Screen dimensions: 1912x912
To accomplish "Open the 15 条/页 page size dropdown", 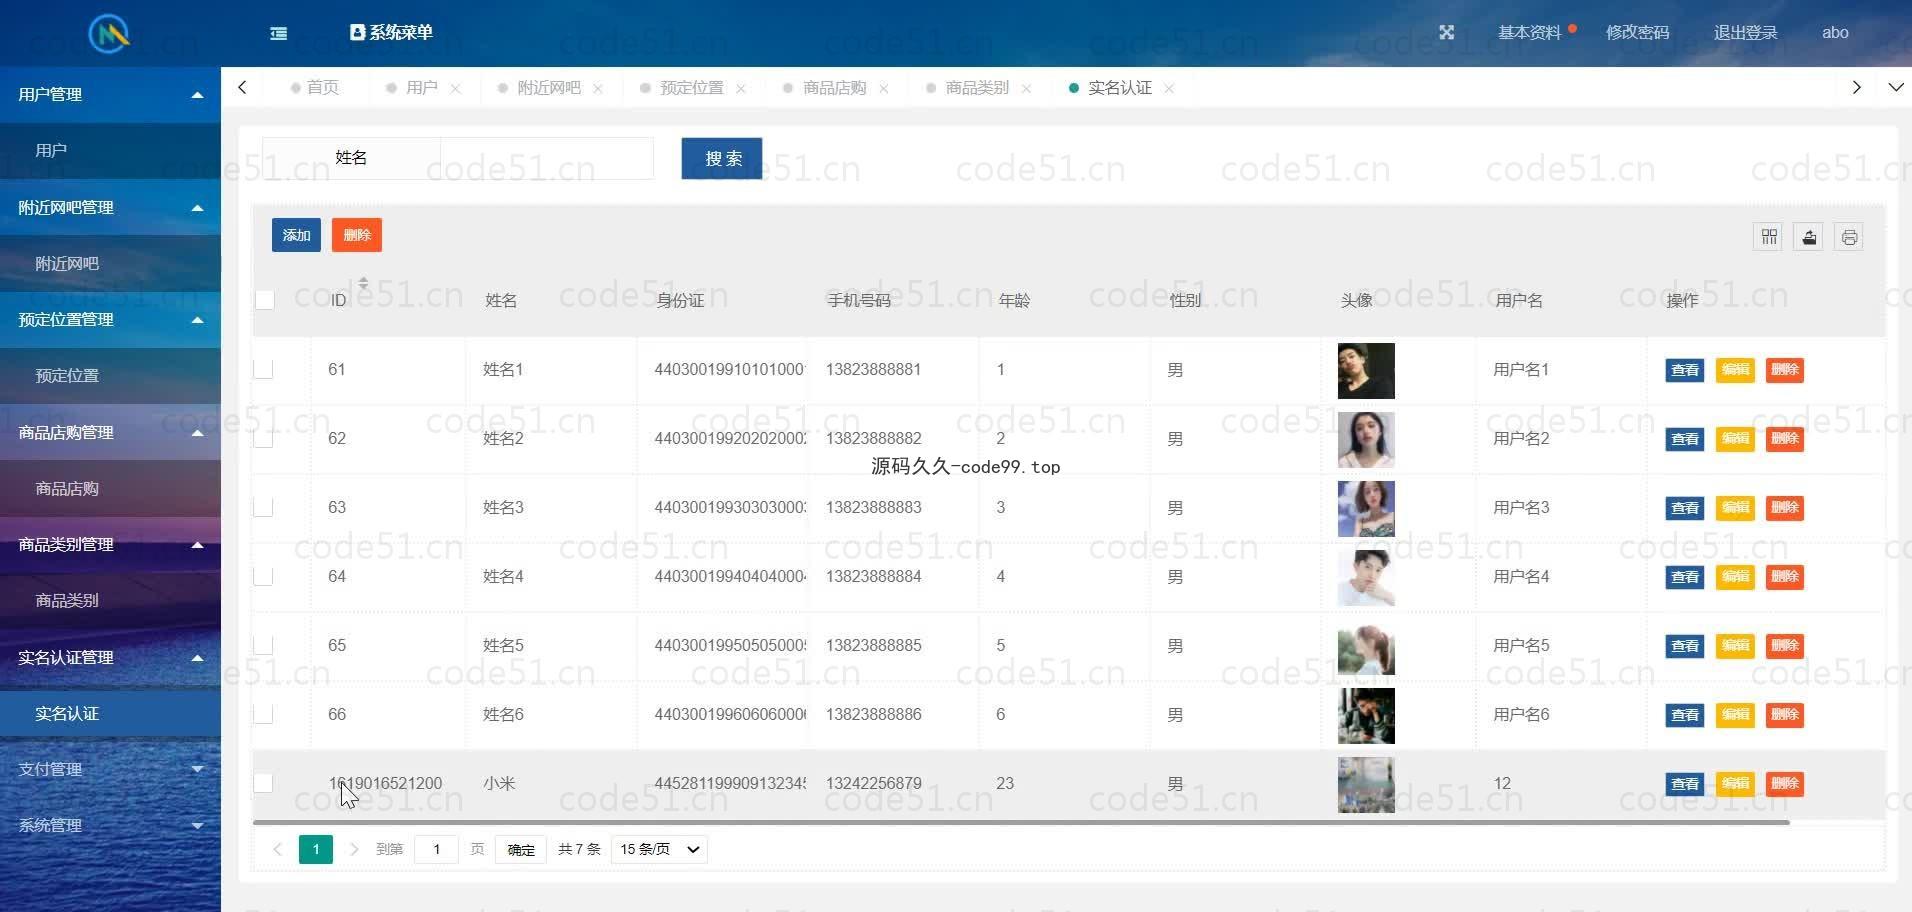I will [659, 849].
